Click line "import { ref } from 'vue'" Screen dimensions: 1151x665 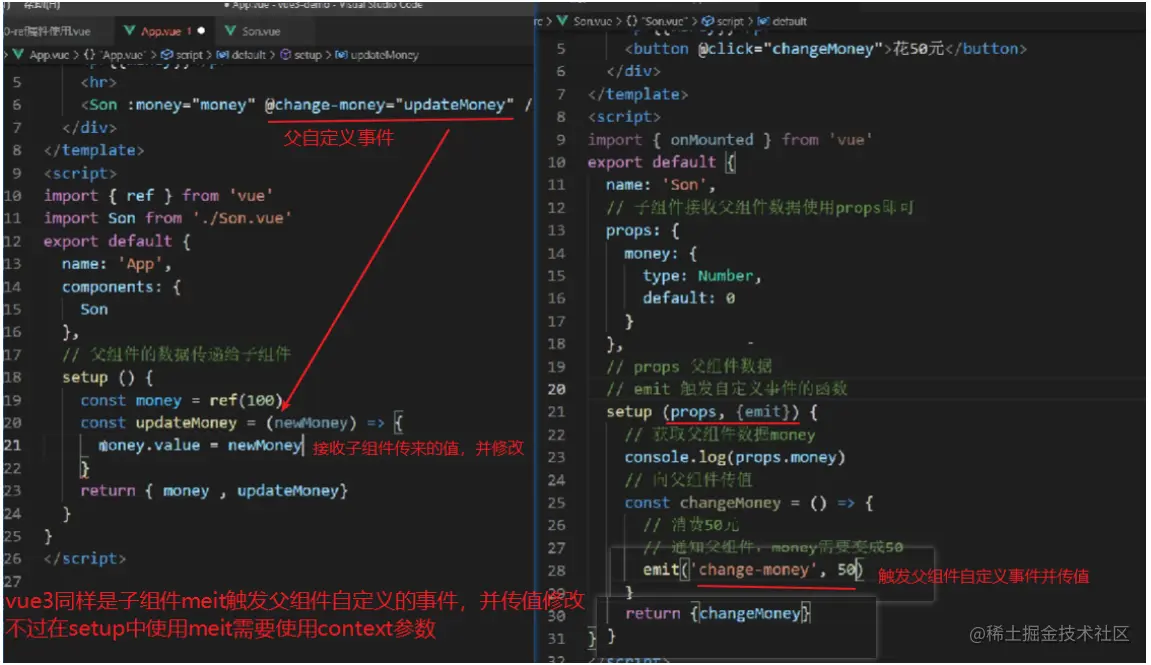(x=158, y=195)
